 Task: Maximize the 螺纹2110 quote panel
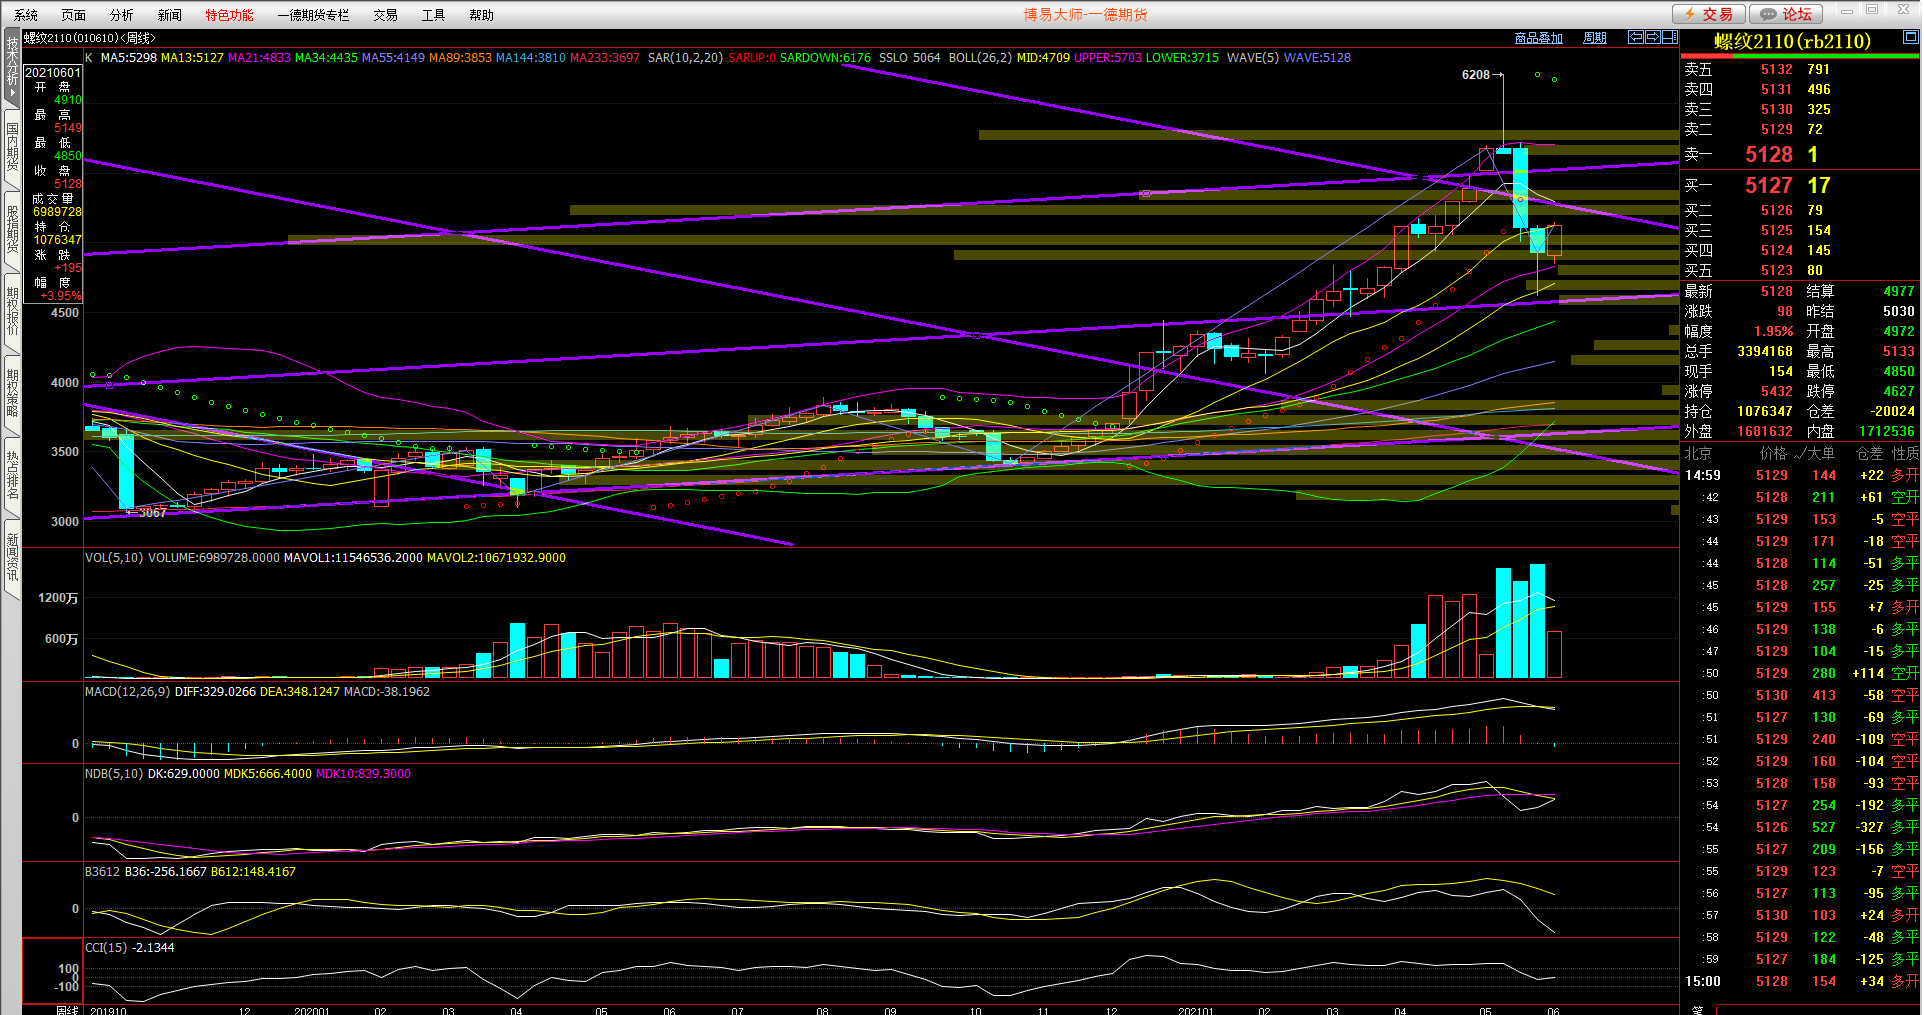(1910, 37)
